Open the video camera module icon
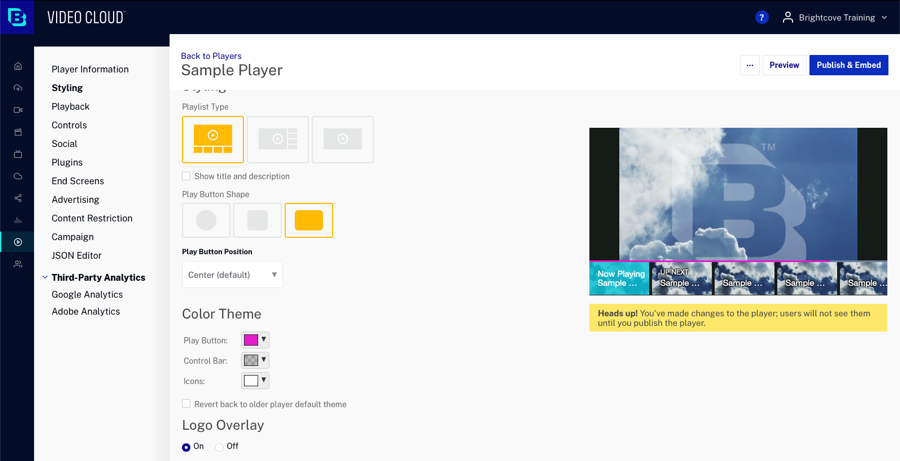This screenshot has width=900, height=461. pyautogui.click(x=18, y=110)
